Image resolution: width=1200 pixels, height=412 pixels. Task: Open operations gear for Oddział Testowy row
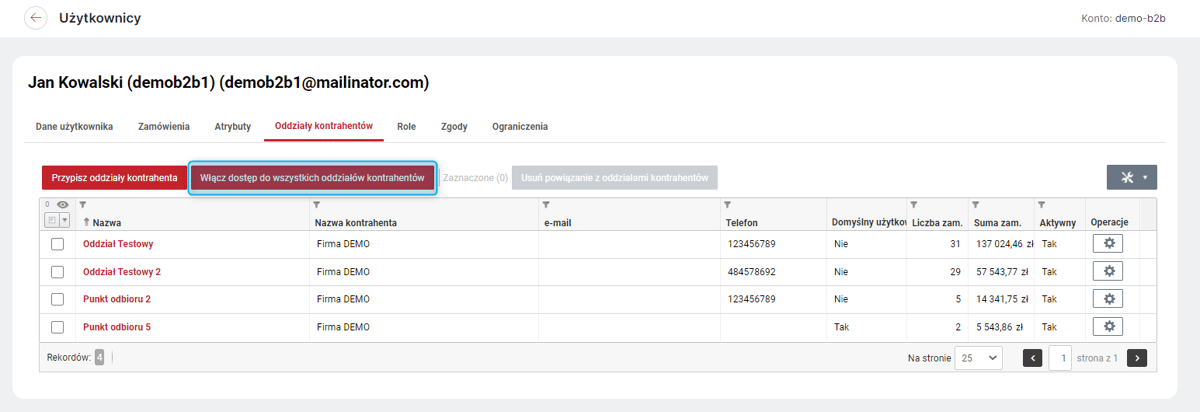1108,243
